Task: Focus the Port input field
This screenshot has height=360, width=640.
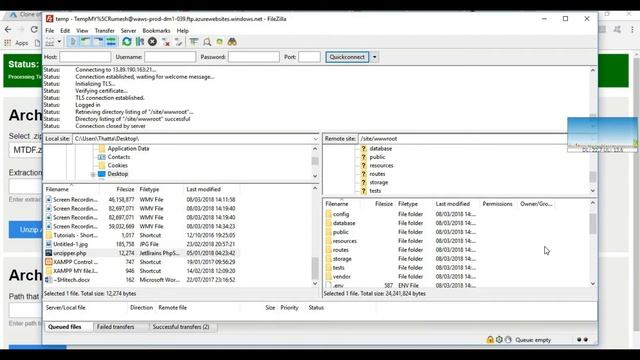Action: click(309, 57)
